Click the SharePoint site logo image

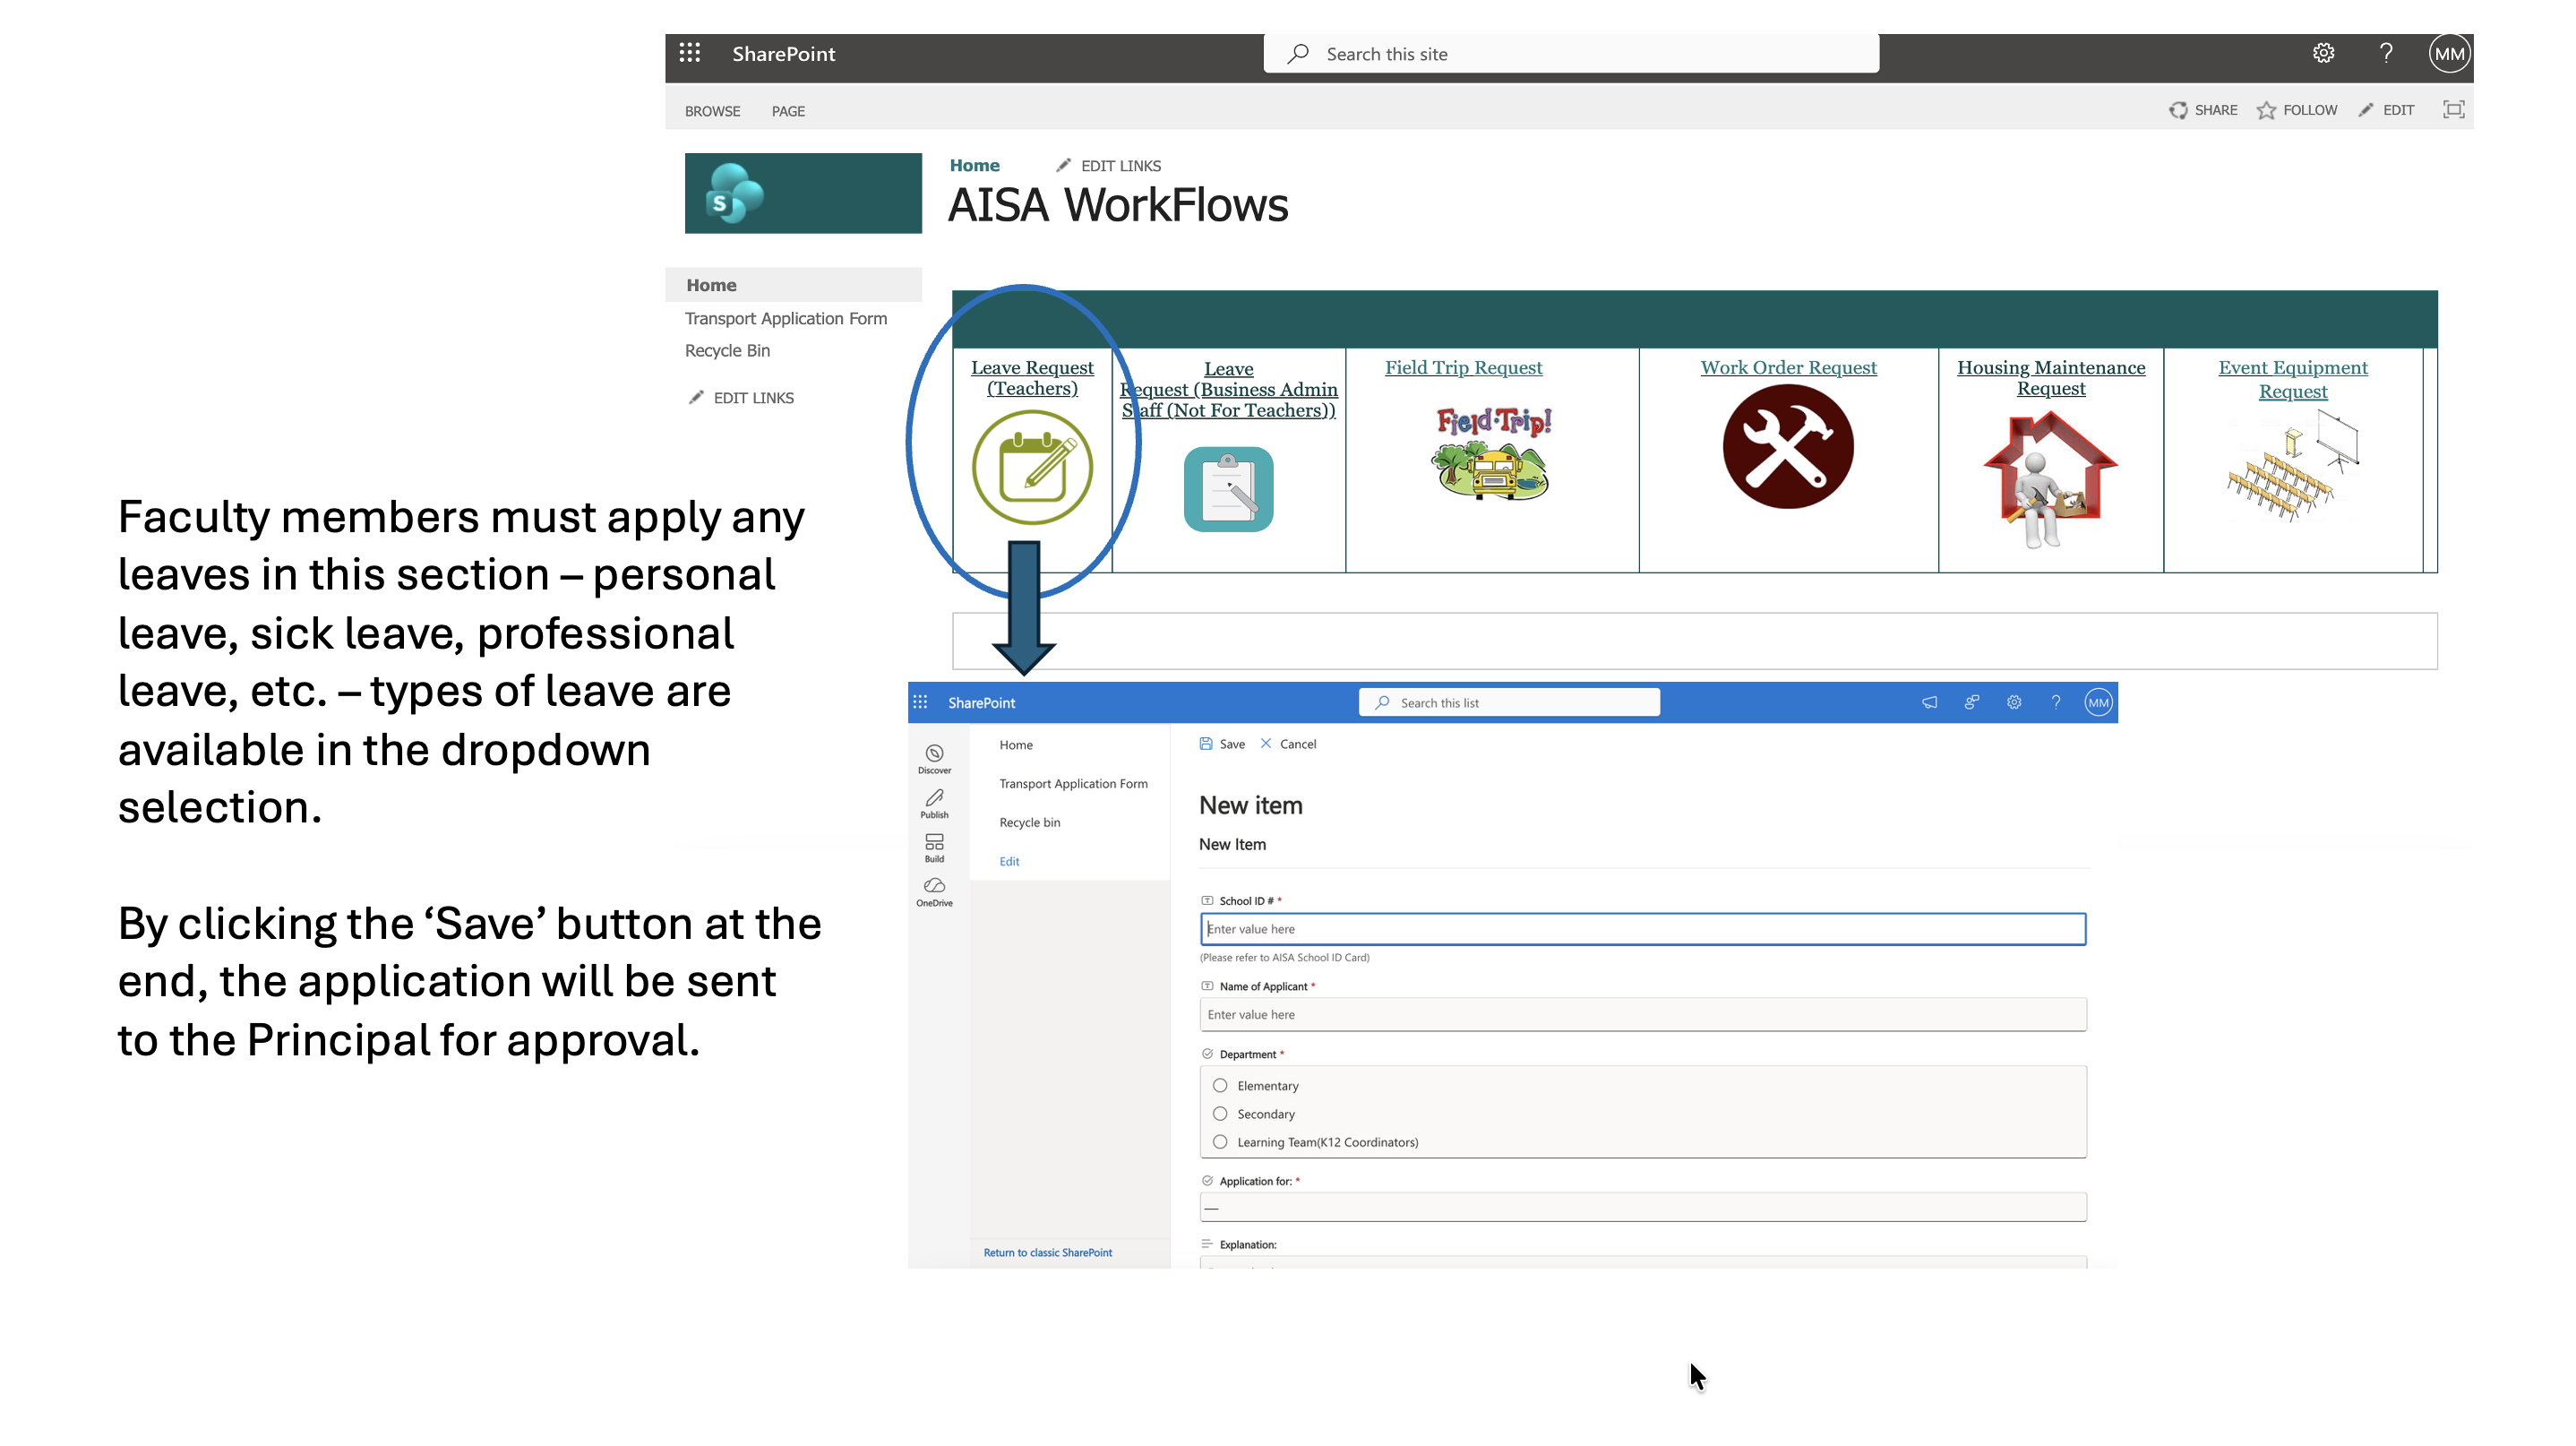pos(803,193)
